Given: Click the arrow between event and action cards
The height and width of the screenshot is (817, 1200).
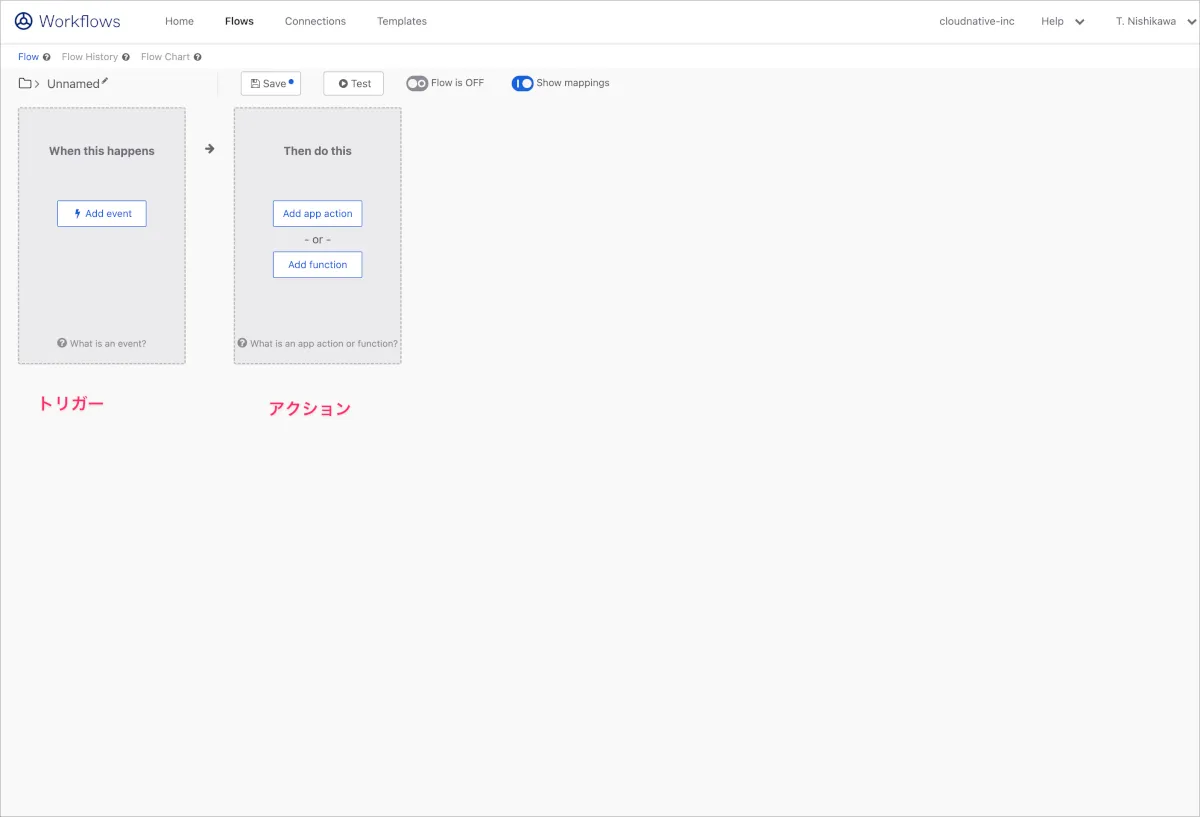Looking at the screenshot, I should 210,148.
